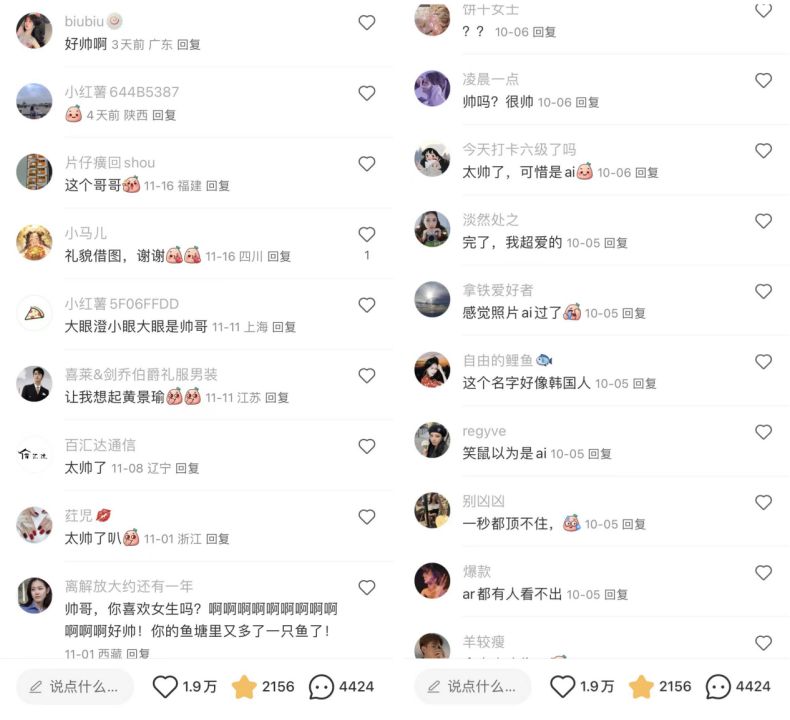Like biubiu's comment 好帅啊

point(367,23)
